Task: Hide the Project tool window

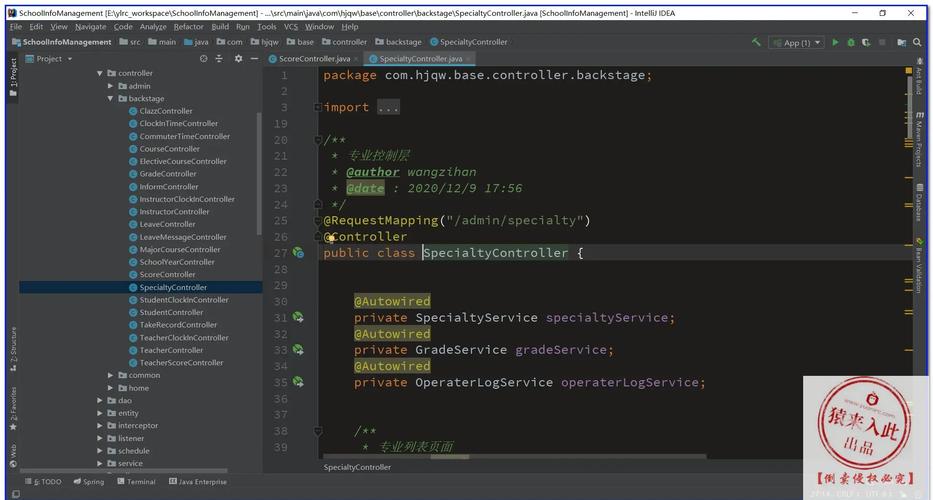Action: click(x=254, y=59)
